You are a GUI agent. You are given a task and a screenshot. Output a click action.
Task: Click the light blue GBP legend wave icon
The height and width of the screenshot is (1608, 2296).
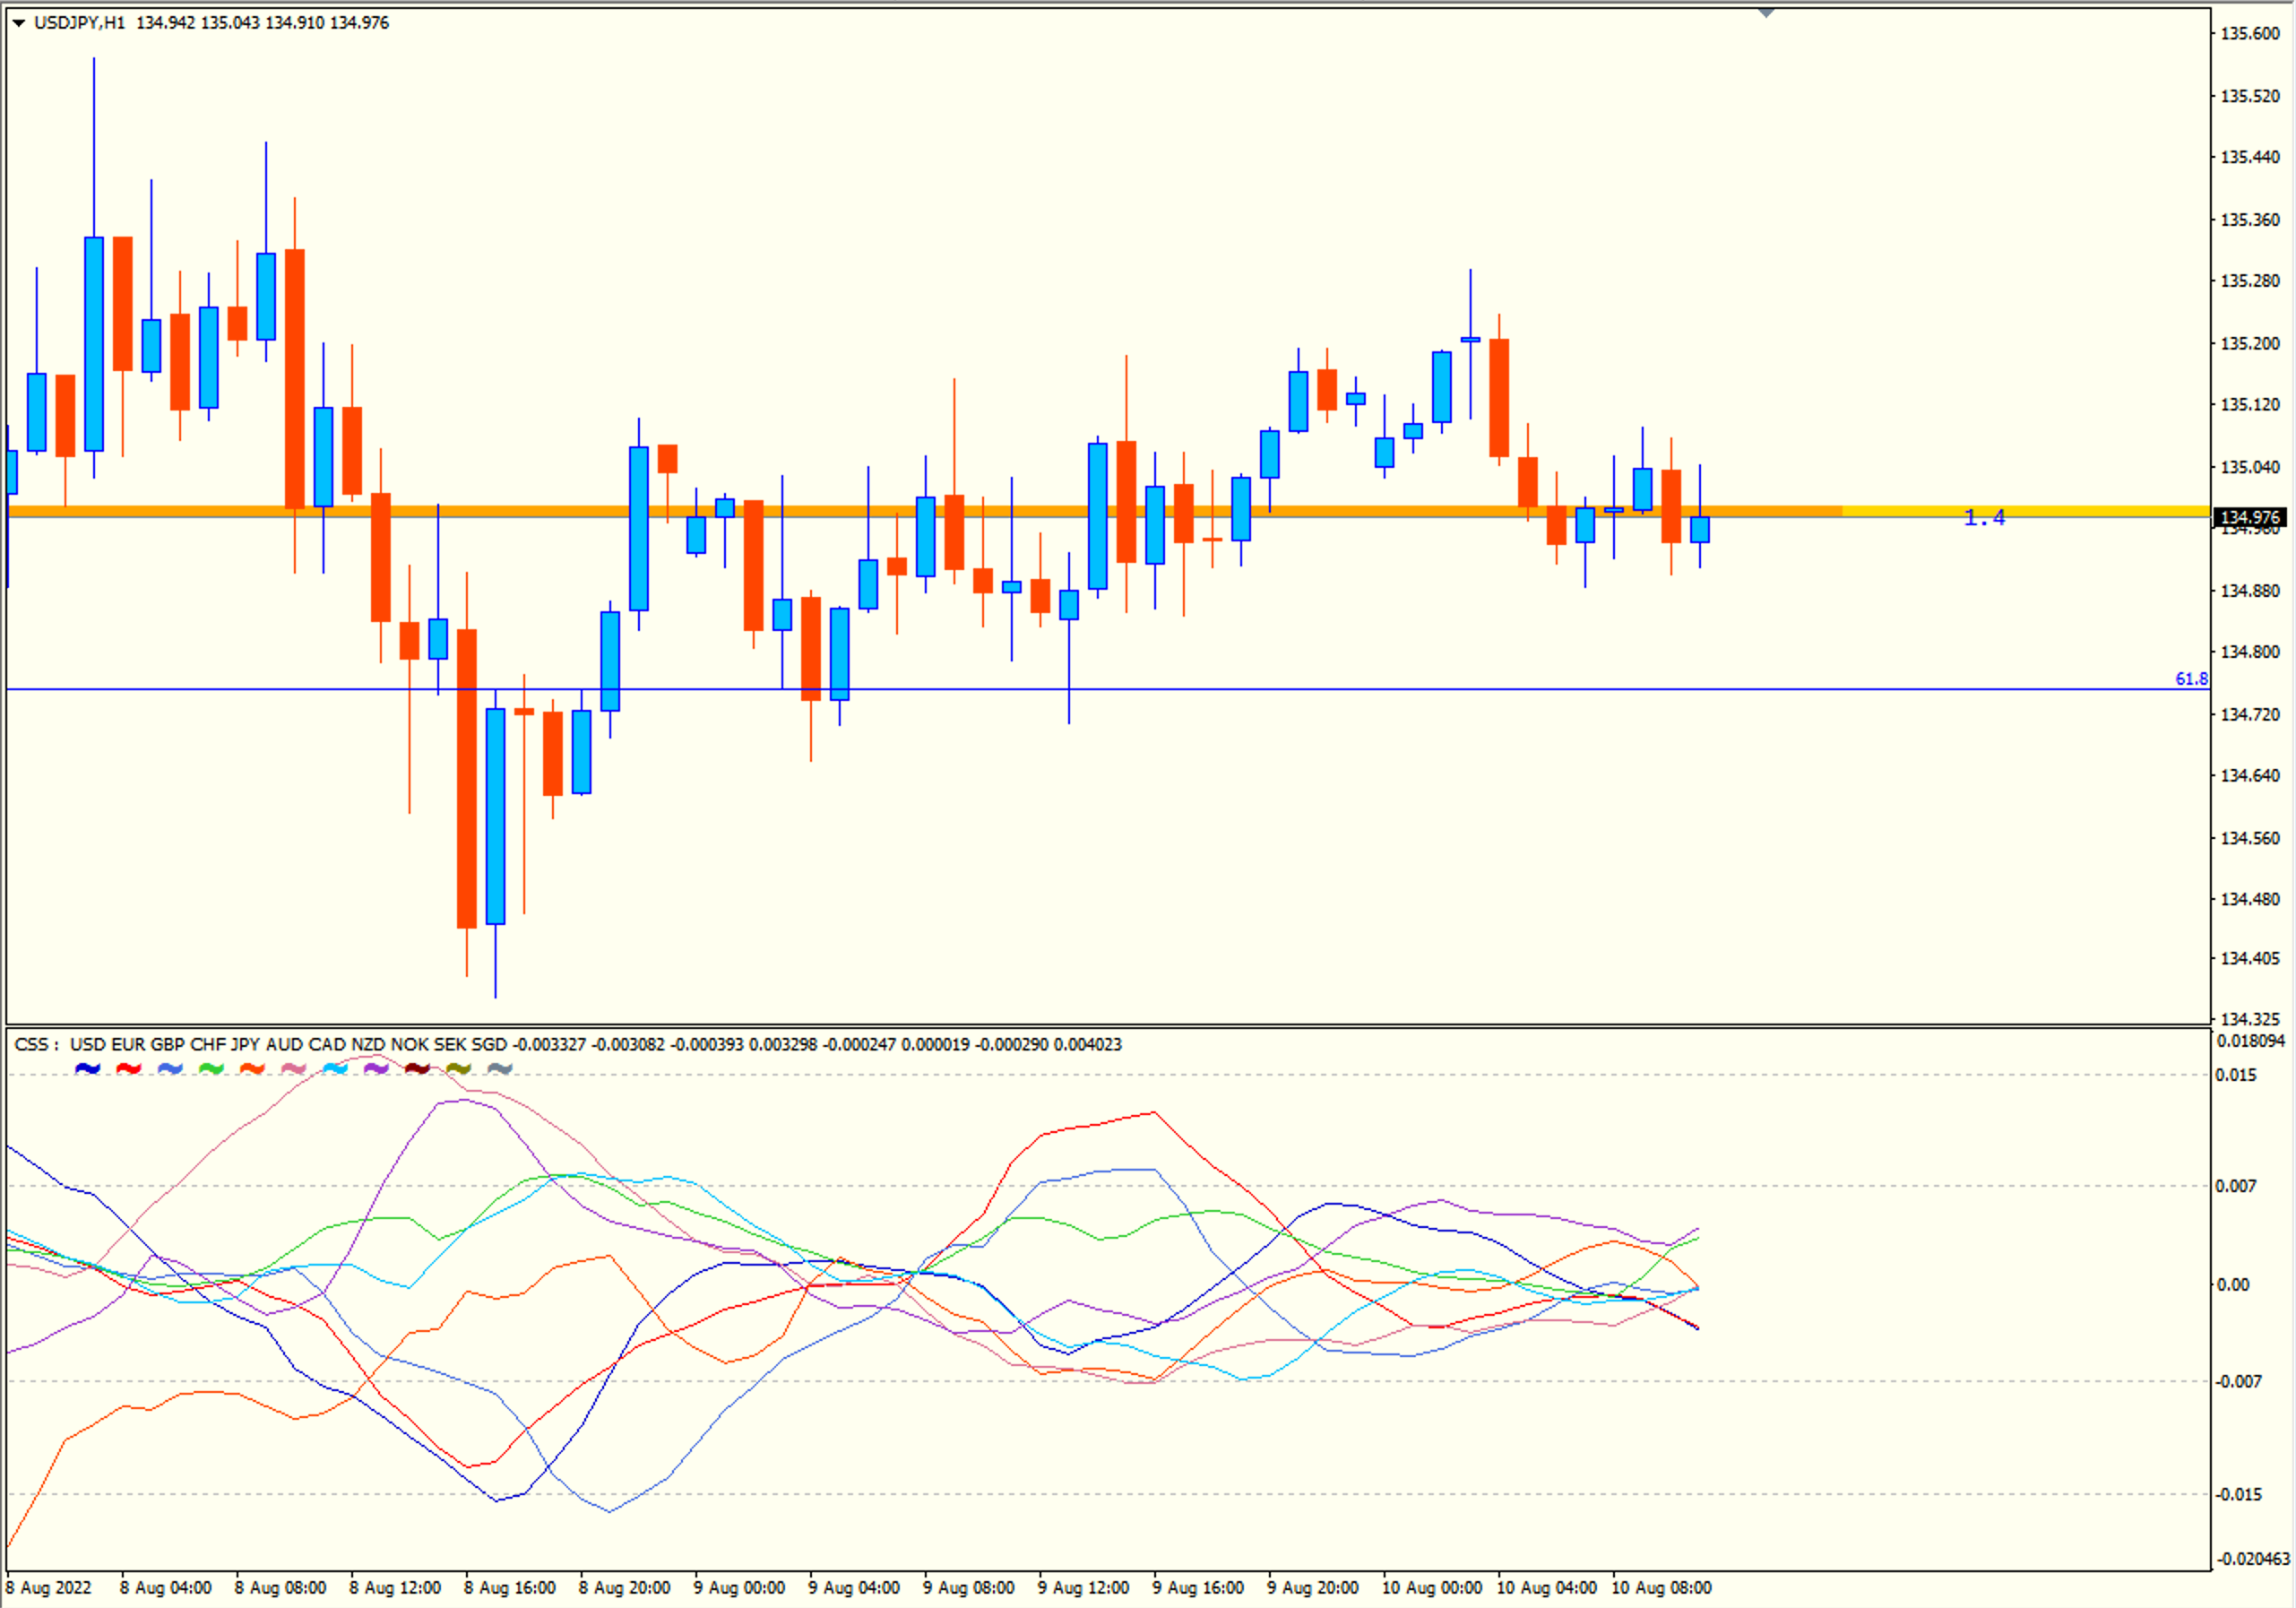[170, 1069]
